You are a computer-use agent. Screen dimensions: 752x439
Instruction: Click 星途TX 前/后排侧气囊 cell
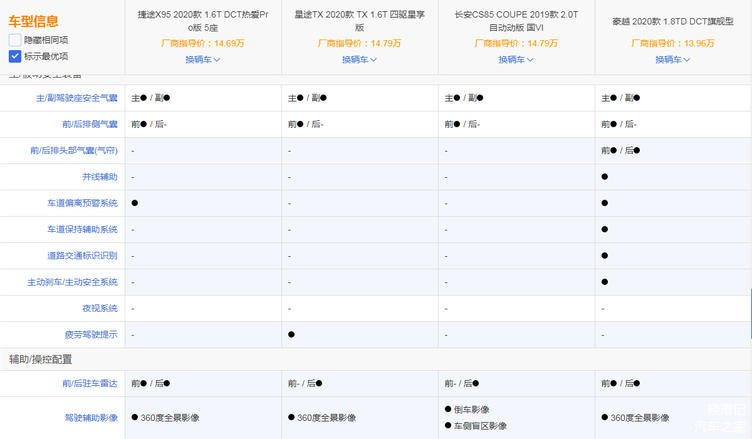click(306, 124)
